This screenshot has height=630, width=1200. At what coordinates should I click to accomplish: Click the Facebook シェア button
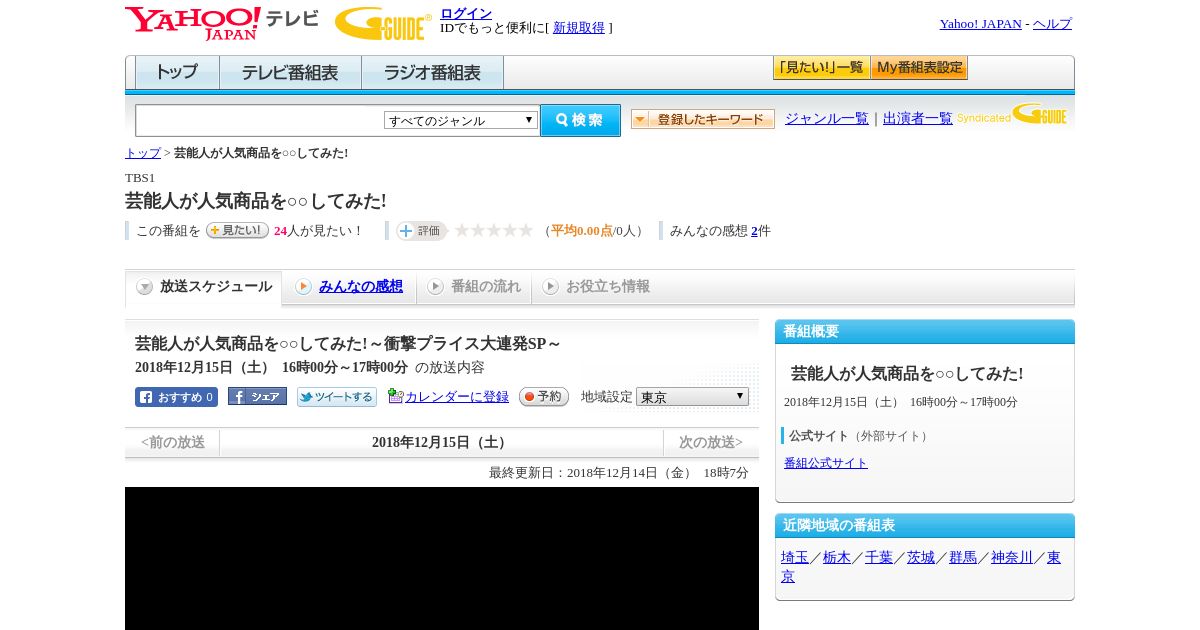(x=257, y=396)
